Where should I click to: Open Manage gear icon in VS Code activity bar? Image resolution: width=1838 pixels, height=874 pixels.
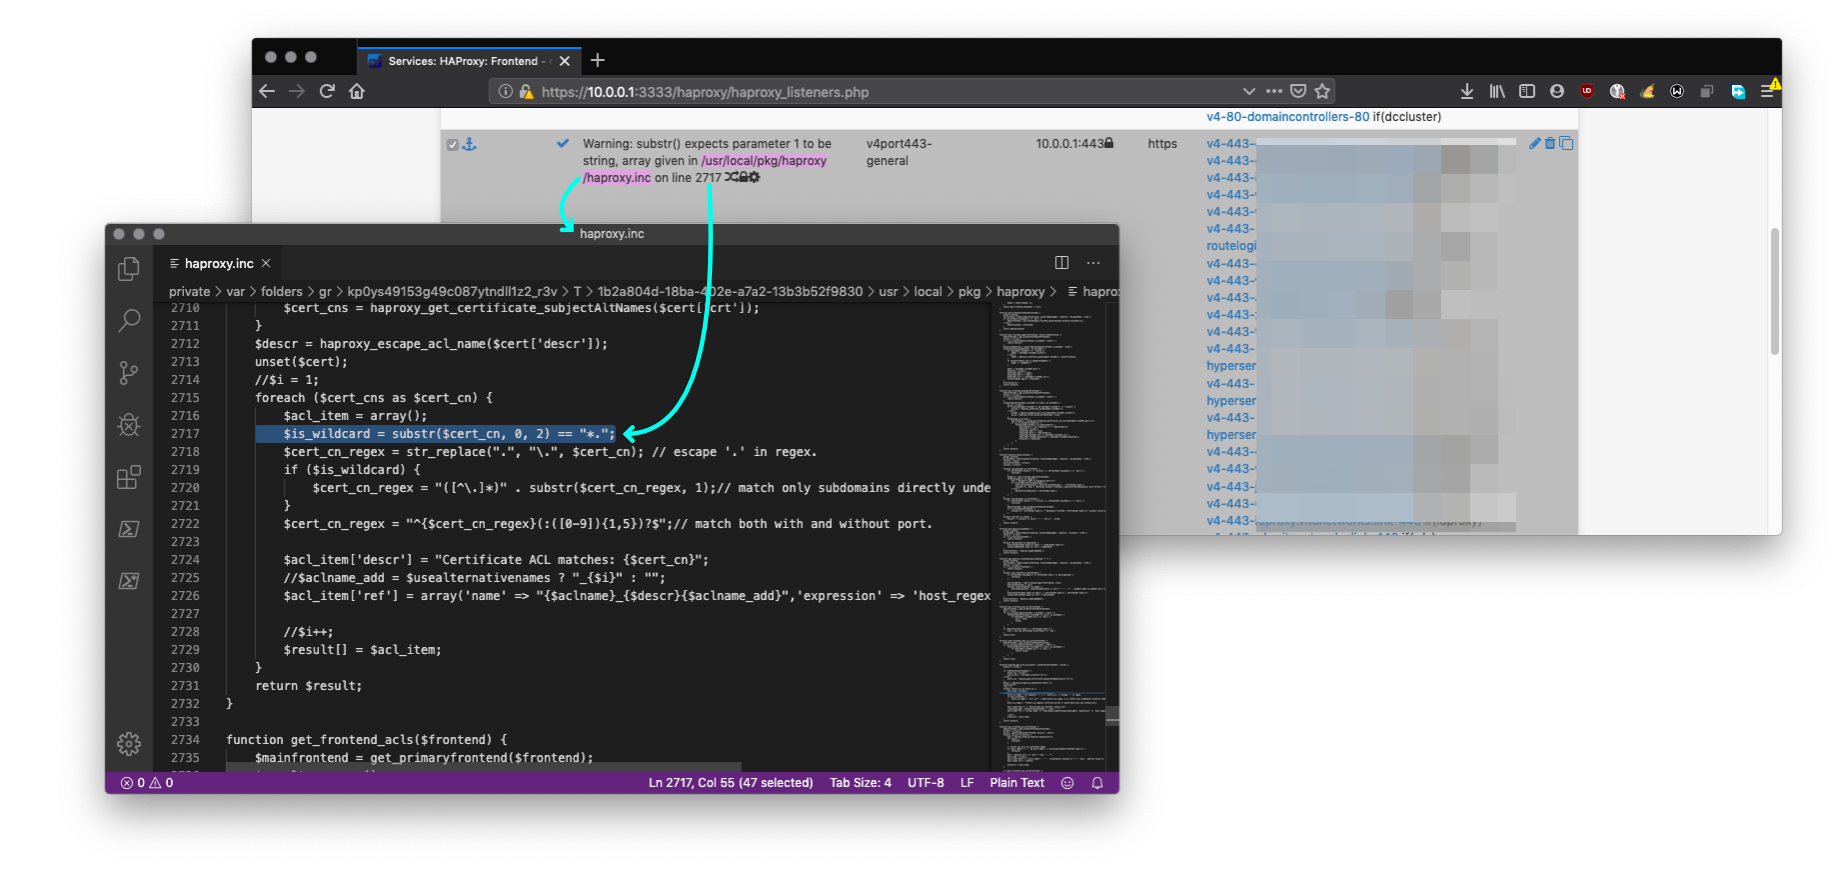point(129,744)
